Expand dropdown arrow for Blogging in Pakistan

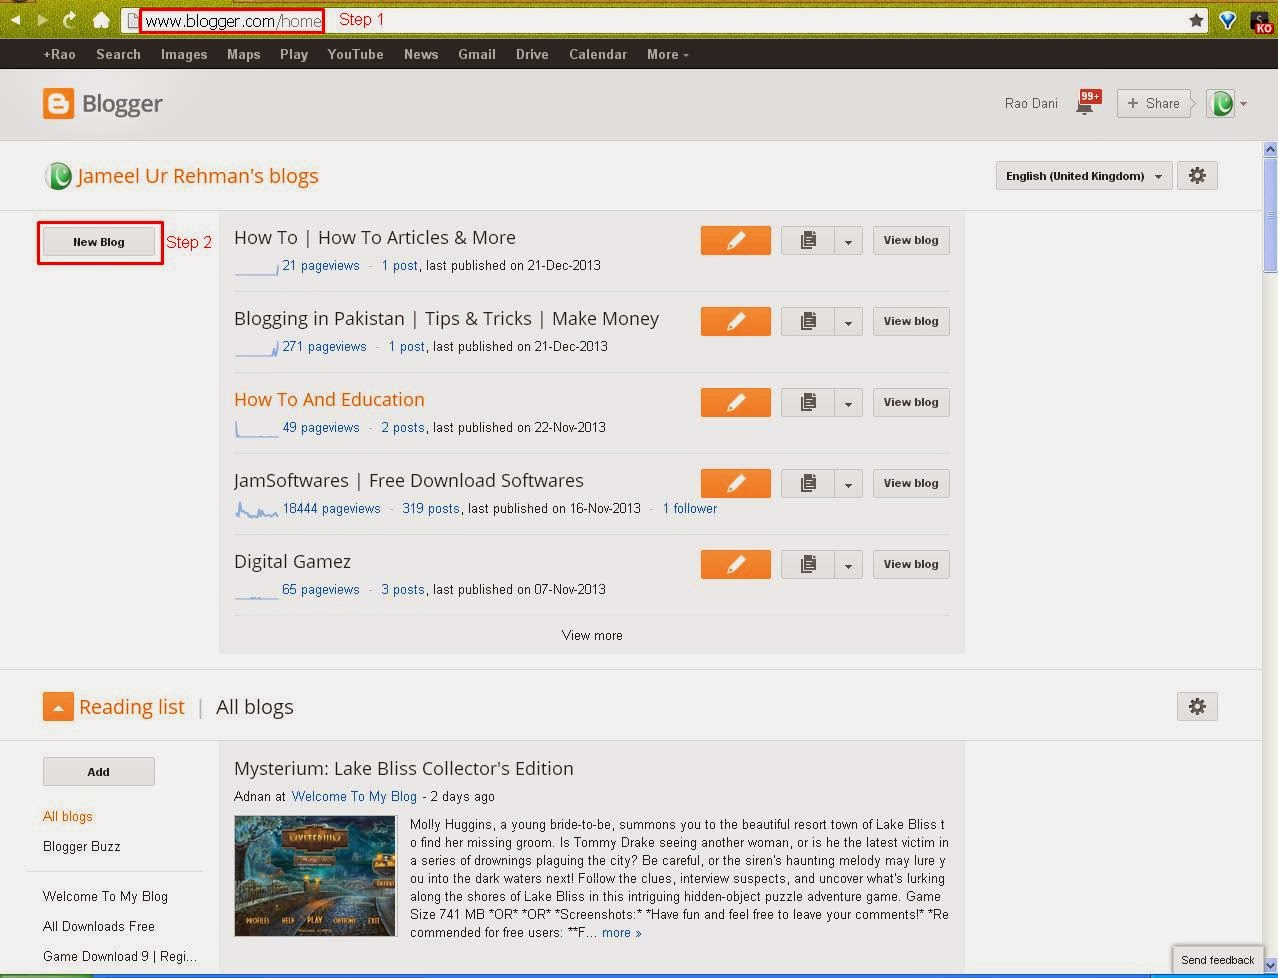(848, 321)
